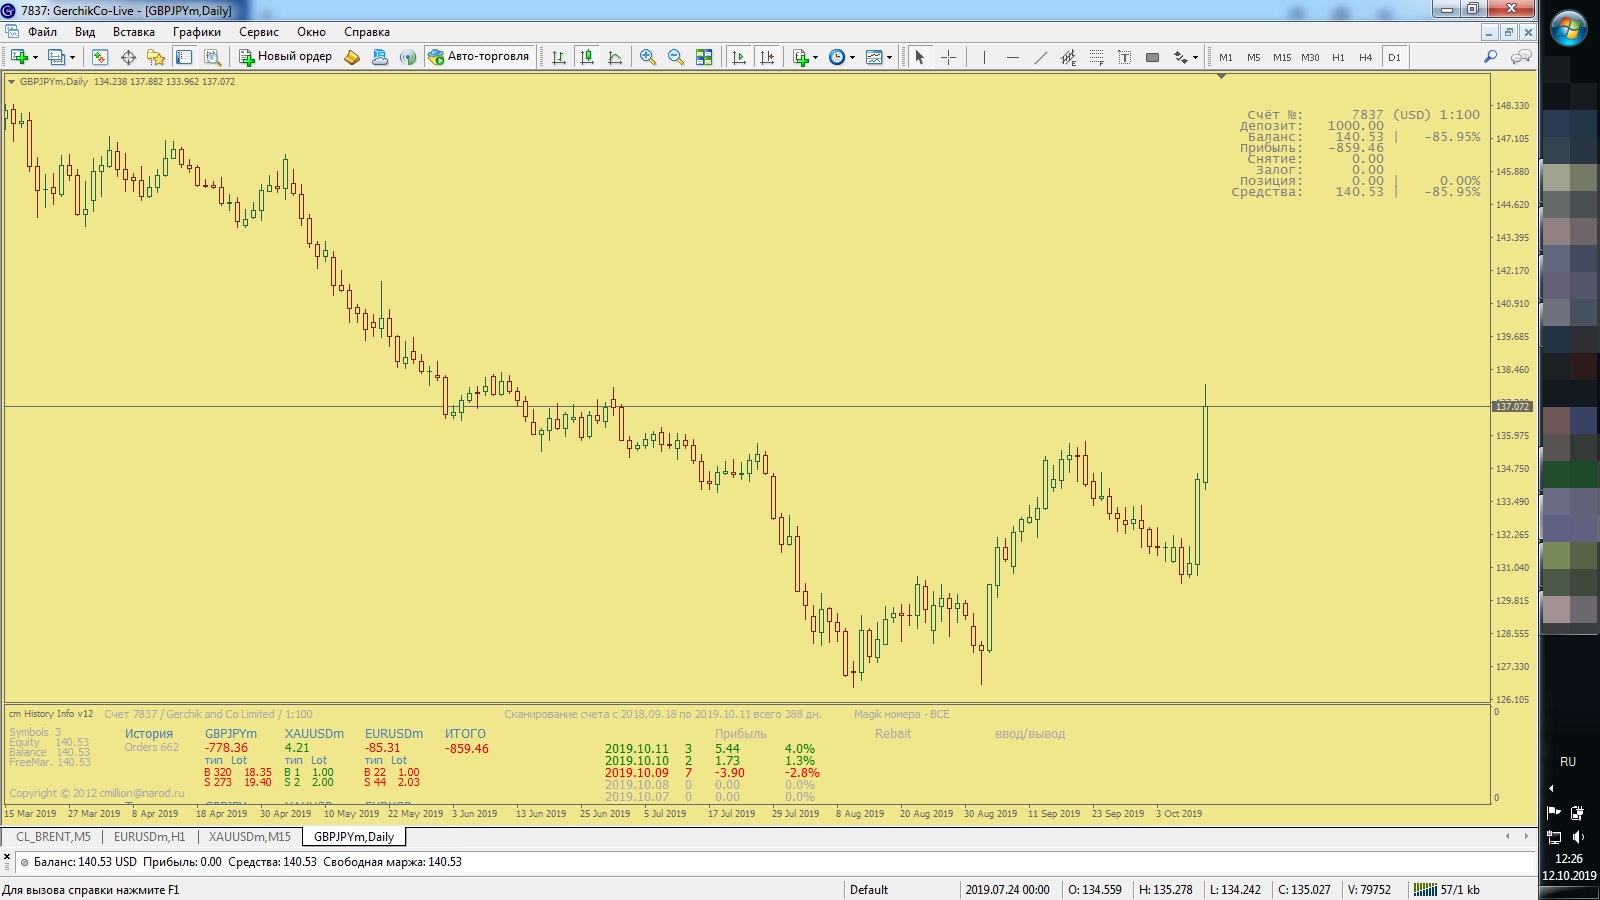The width and height of the screenshot is (1600, 900).
Task: Switch to the XAUUSDm,M15 chart tab
Action: (250, 837)
